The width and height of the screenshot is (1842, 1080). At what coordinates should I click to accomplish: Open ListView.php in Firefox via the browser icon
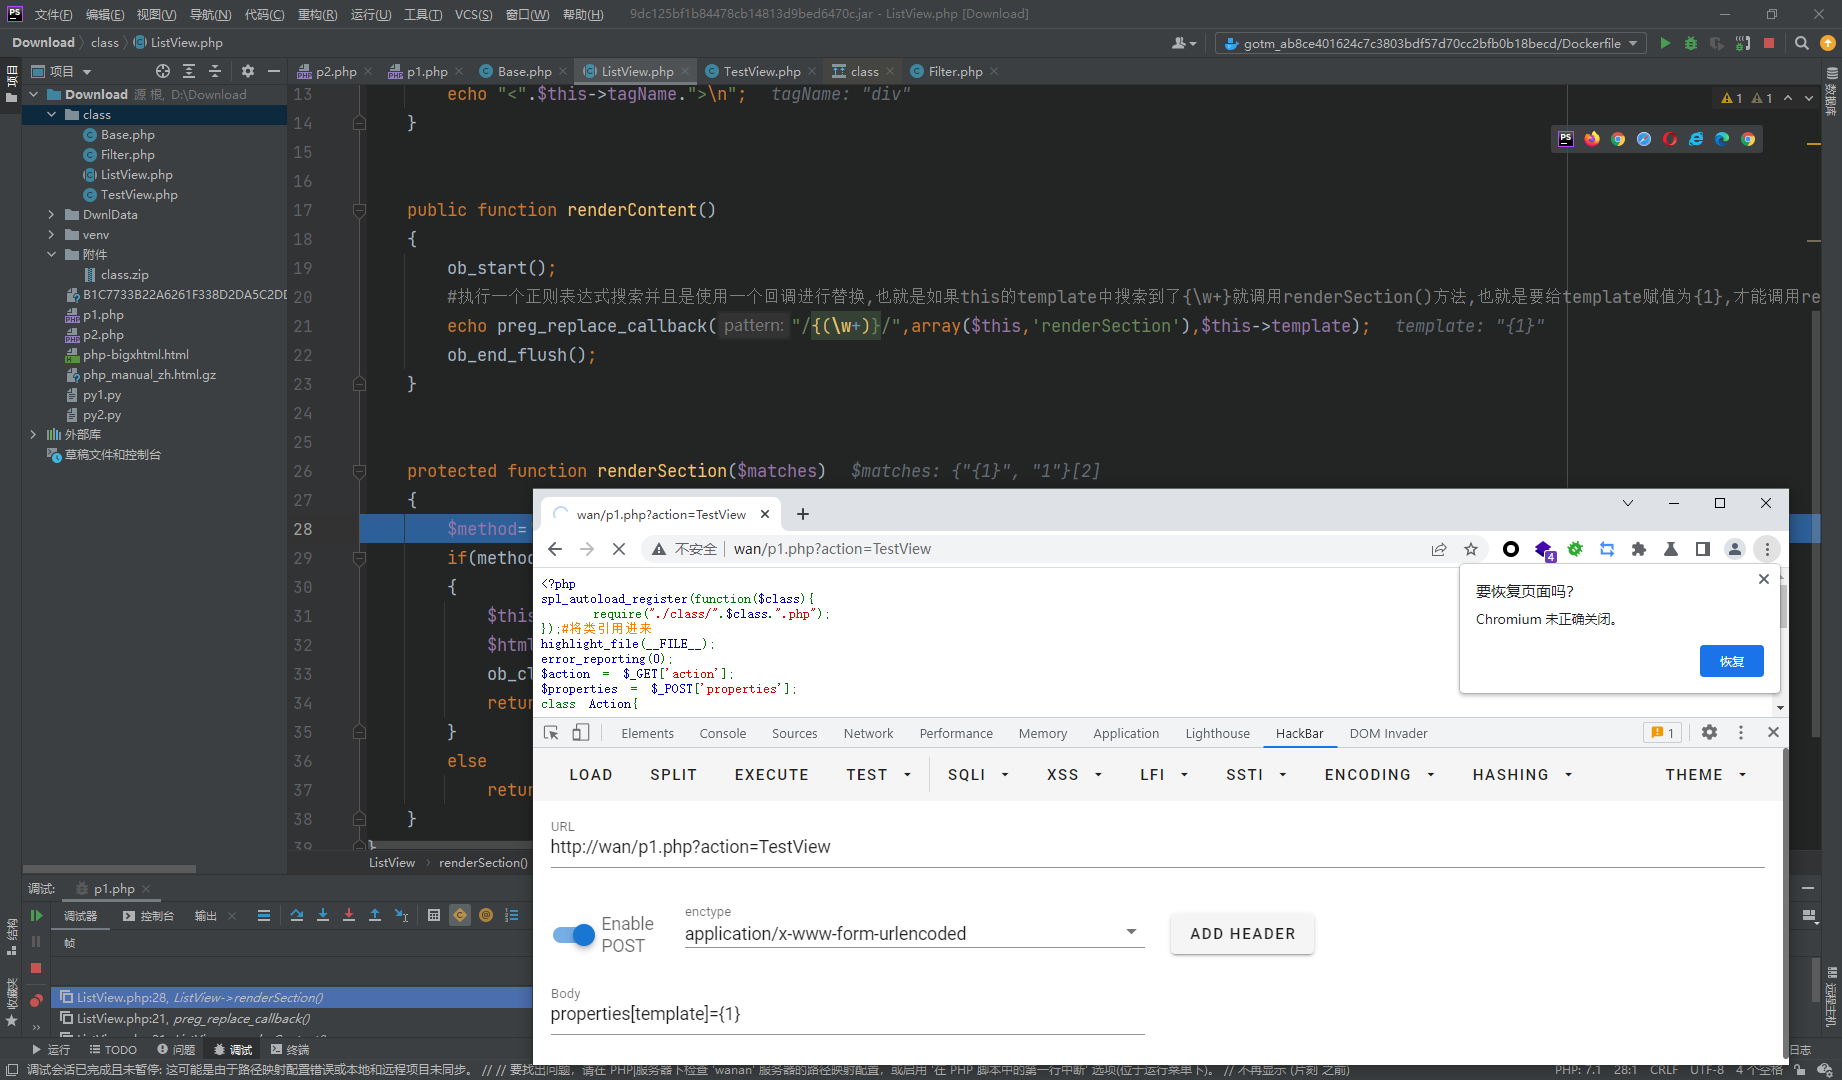click(1592, 139)
